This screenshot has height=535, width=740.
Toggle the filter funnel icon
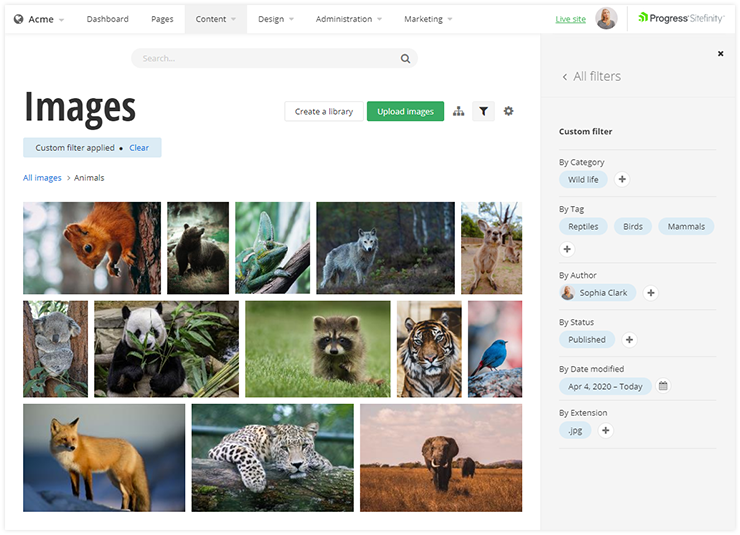(x=483, y=111)
